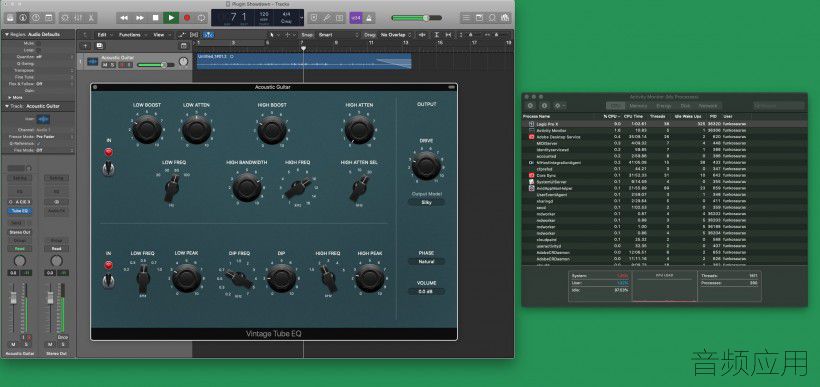Start playback with the green Play button
820x387 pixels.
pyautogui.click(x=171, y=18)
